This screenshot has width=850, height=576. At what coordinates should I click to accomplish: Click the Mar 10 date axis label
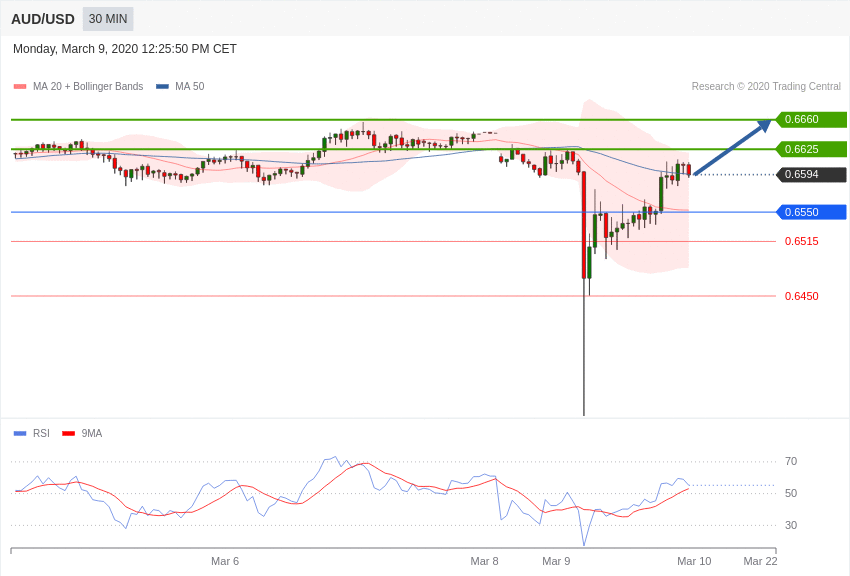tap(694, 561)
